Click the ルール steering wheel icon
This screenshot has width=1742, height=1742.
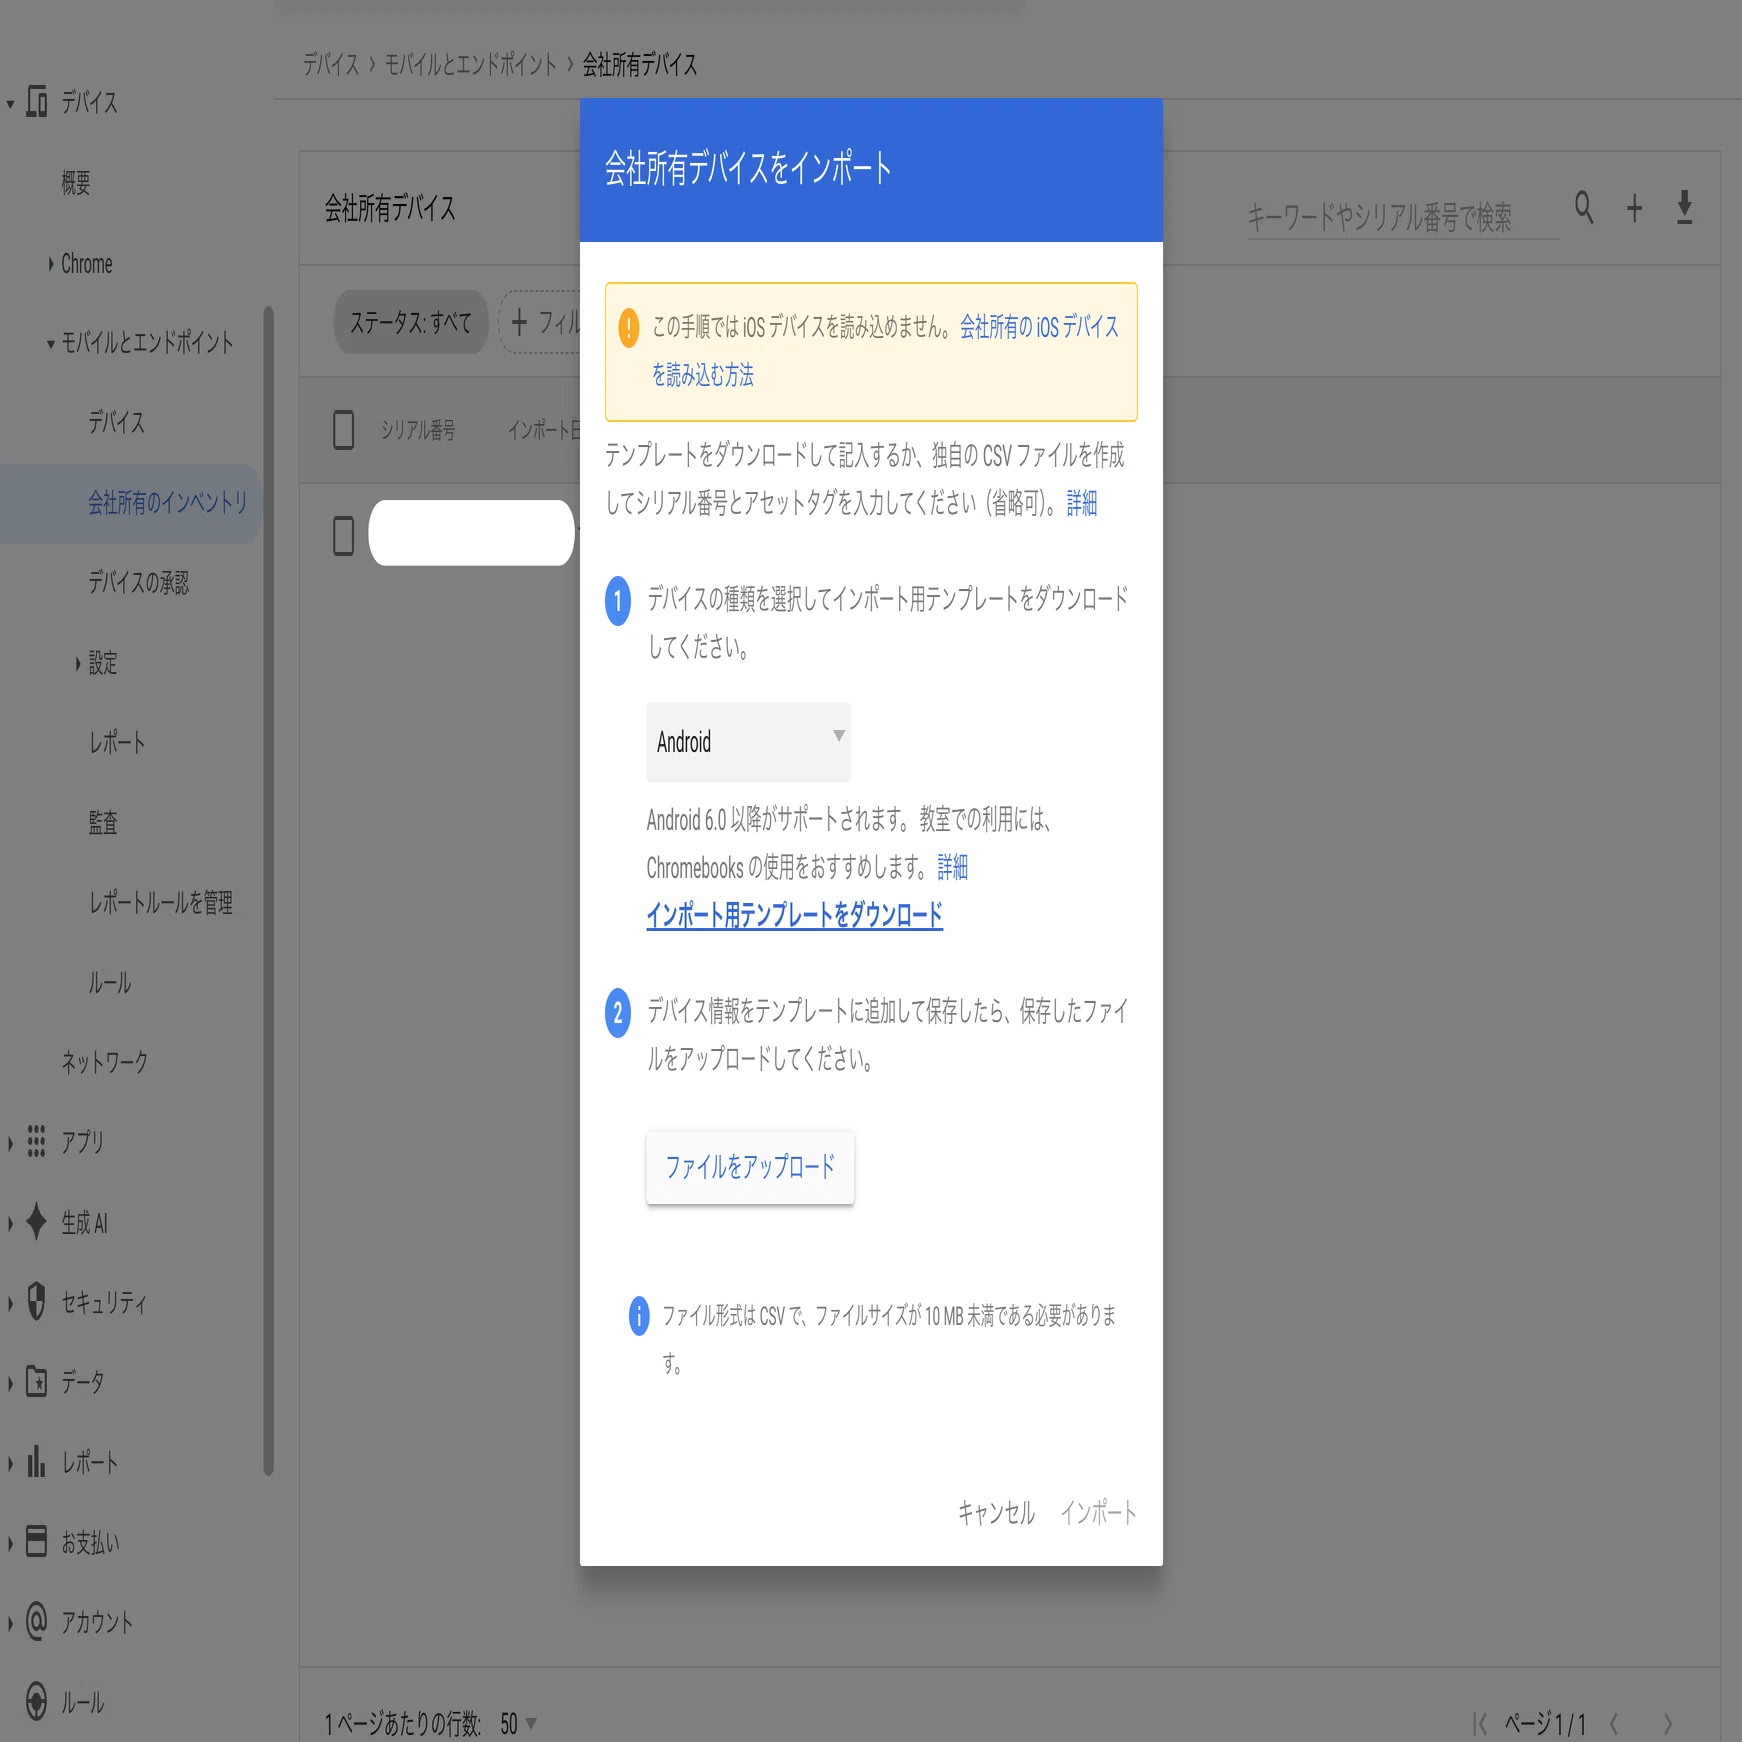(x=37, y=1701)
